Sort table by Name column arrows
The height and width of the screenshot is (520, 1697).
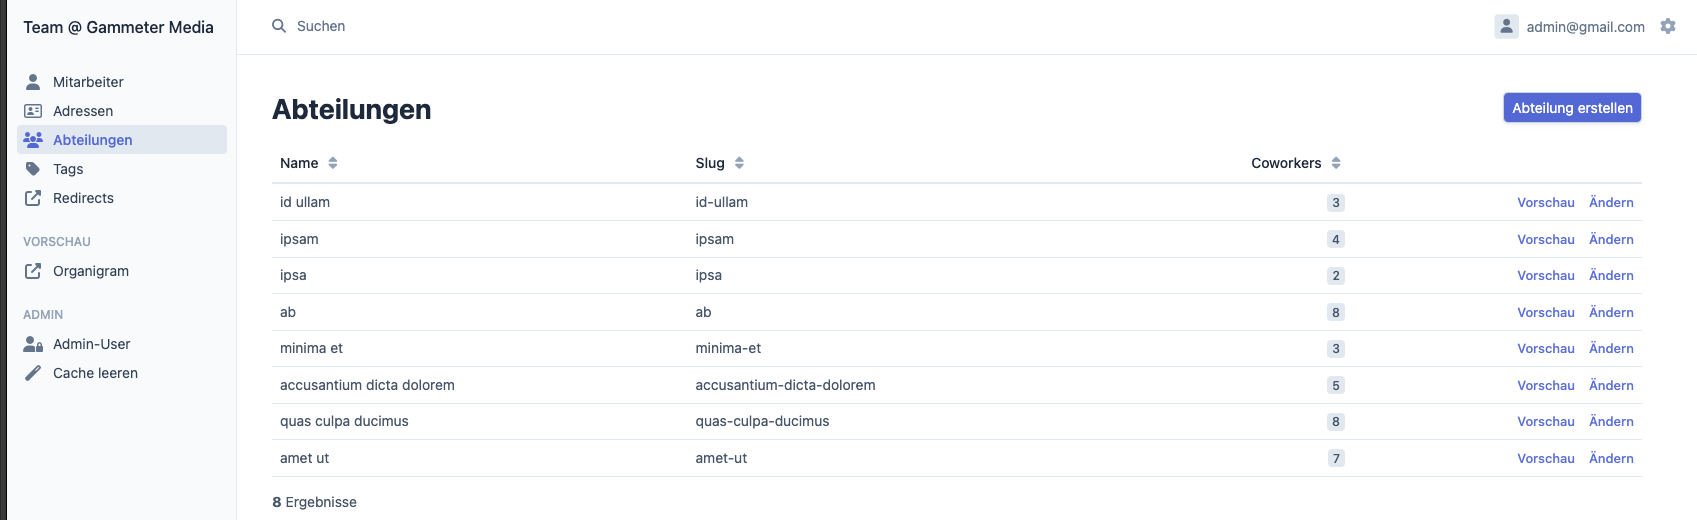click(x=333, y=163)
